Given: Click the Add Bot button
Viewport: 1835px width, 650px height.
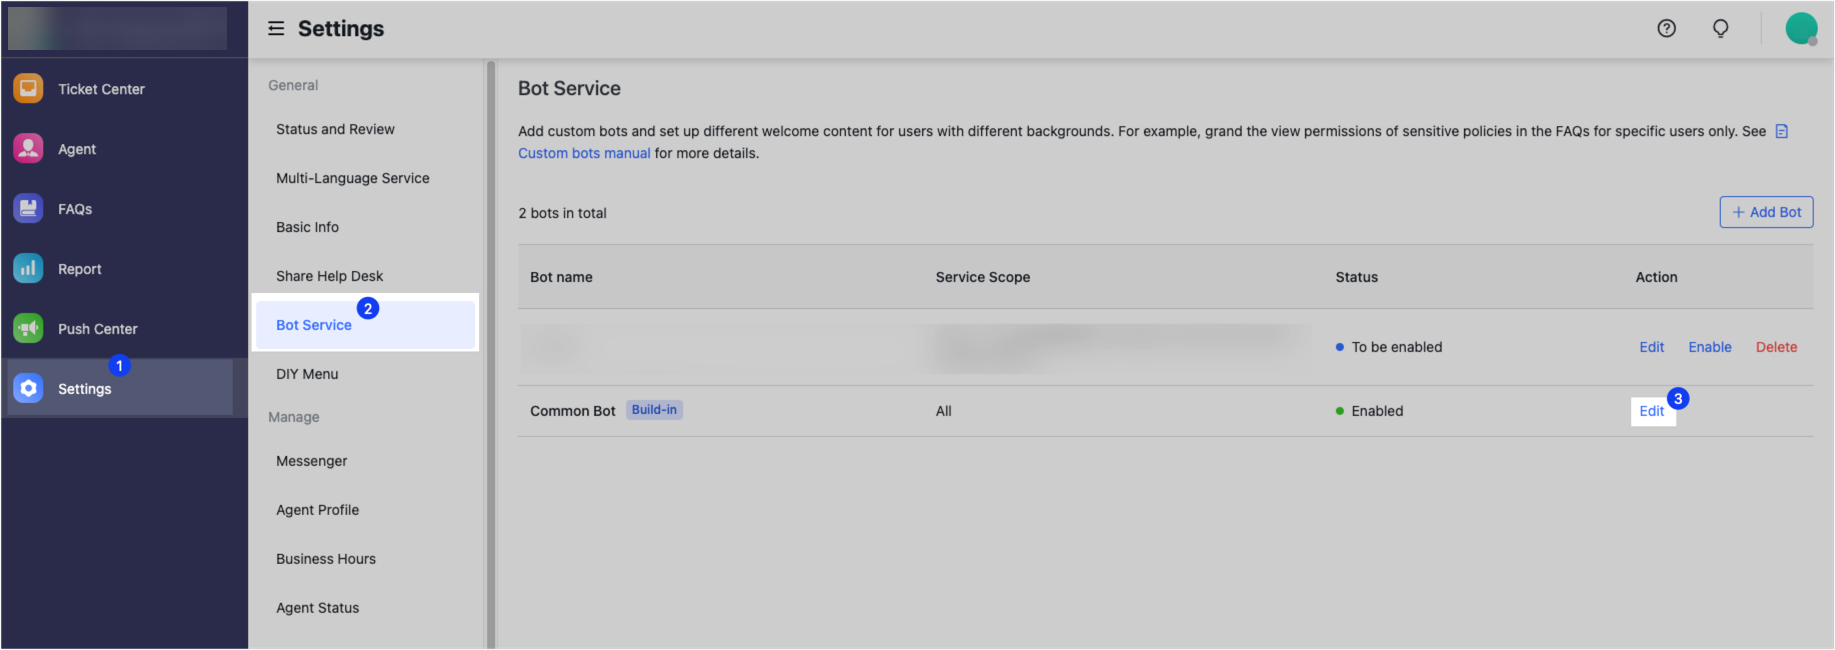Looking at the screenshot, I should tap(1766, 212).
